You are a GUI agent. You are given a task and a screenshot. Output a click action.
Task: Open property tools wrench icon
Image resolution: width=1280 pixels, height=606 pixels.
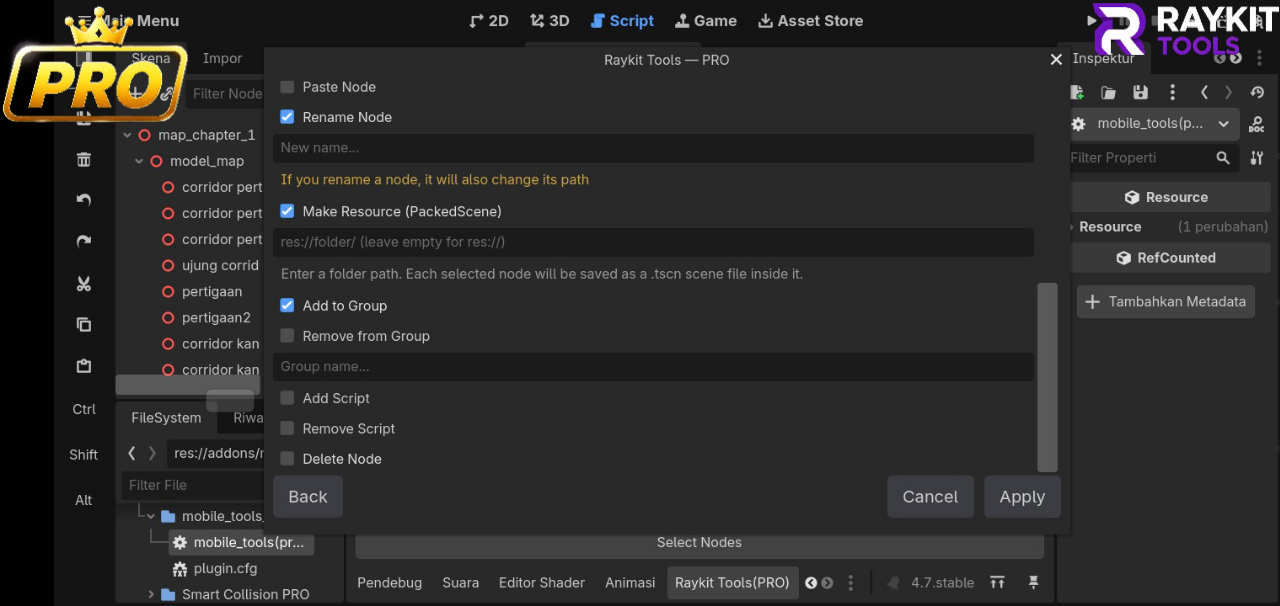point(1257,158)
